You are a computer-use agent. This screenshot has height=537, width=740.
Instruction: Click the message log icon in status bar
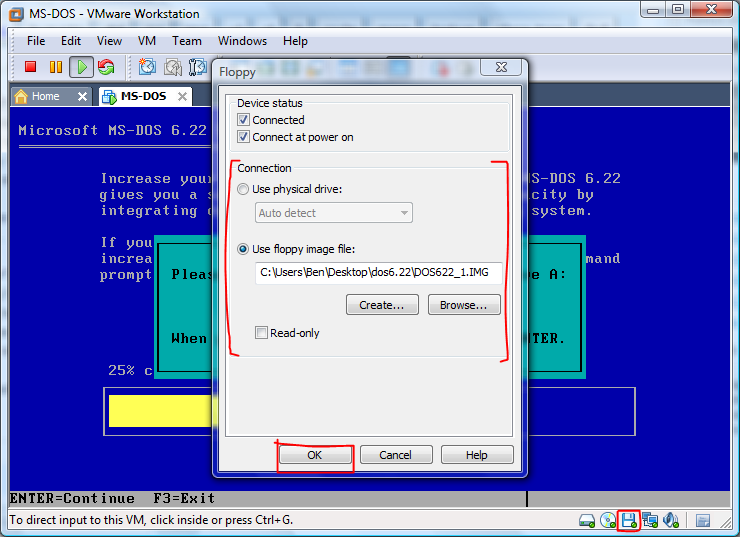703,521
